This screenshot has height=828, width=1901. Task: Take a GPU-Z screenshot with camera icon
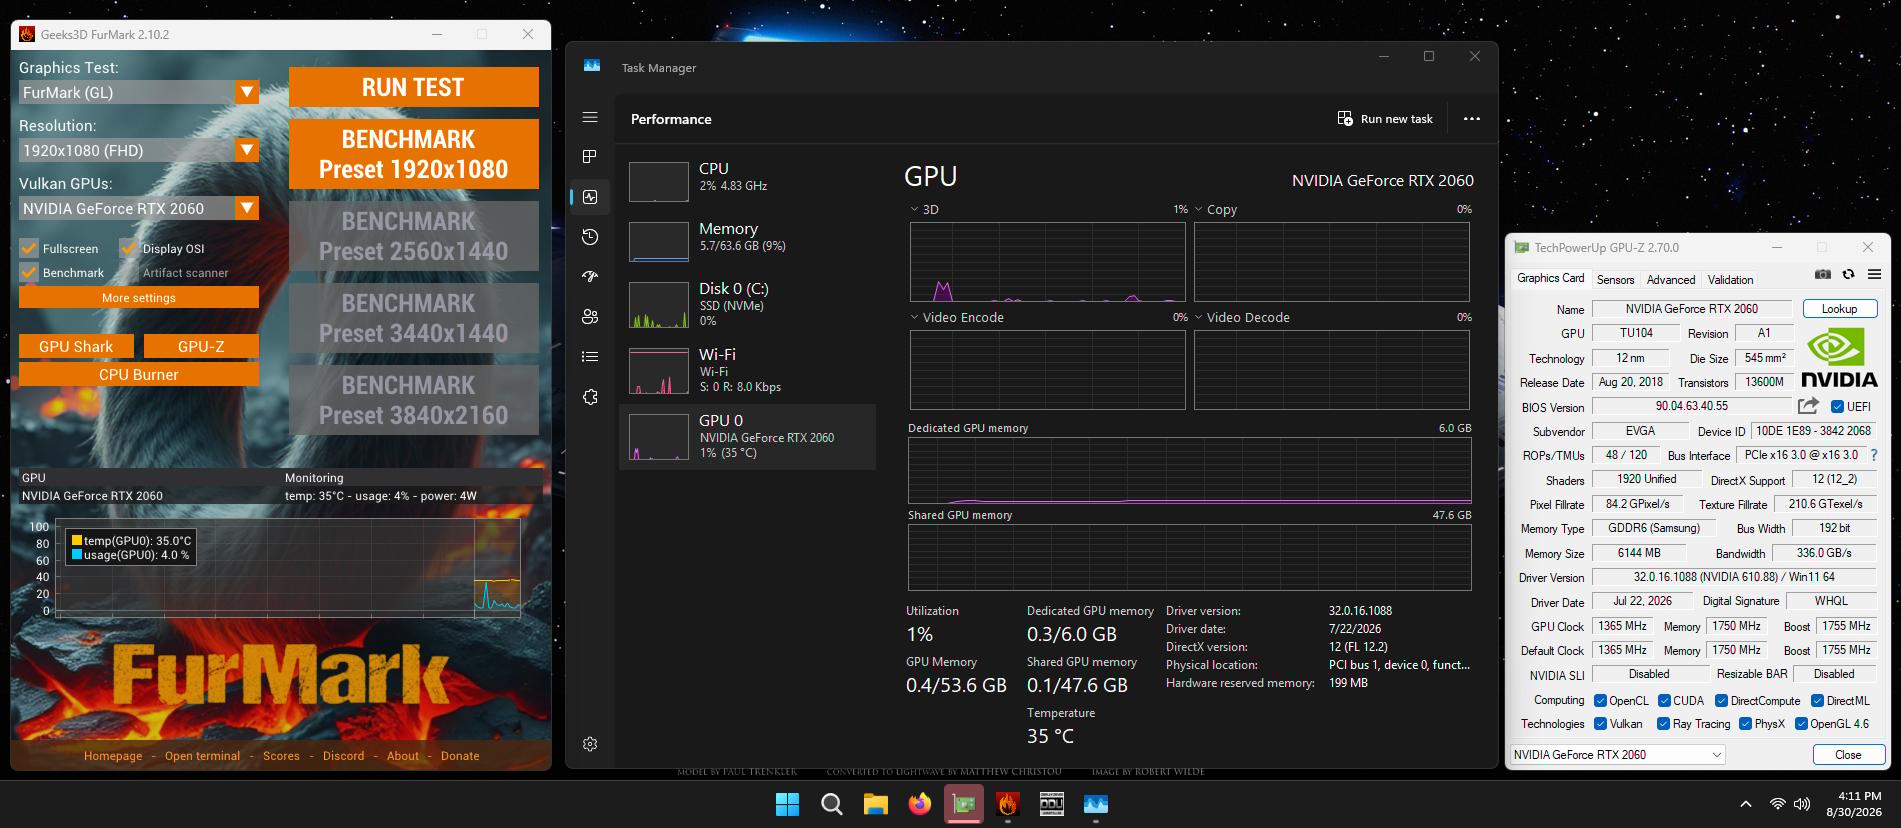click(1823, 275)
